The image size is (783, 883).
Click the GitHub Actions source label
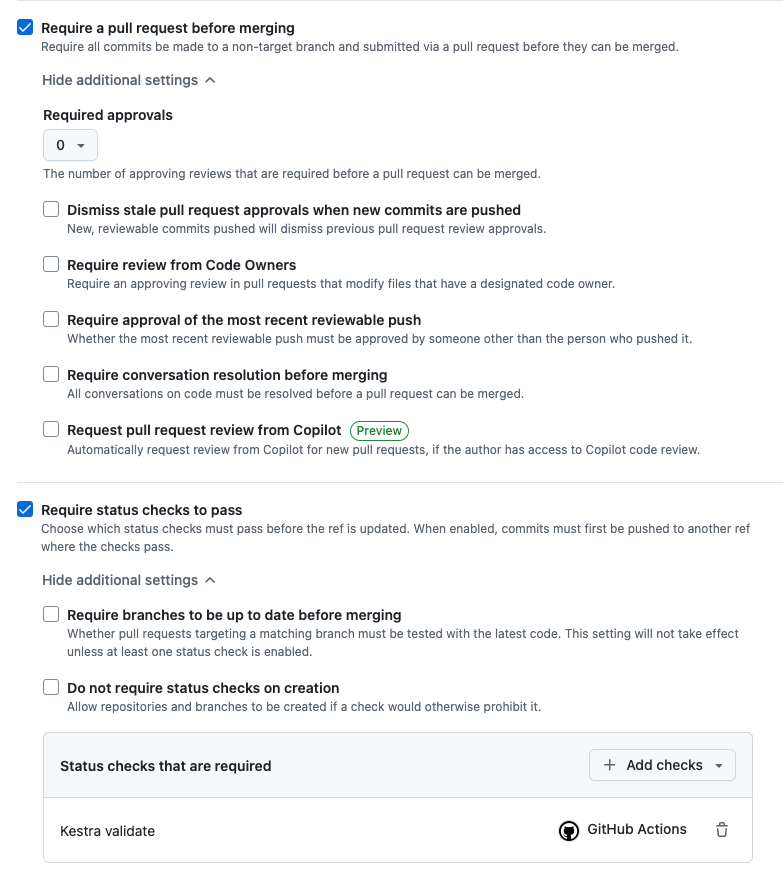(x=636, y=830)
